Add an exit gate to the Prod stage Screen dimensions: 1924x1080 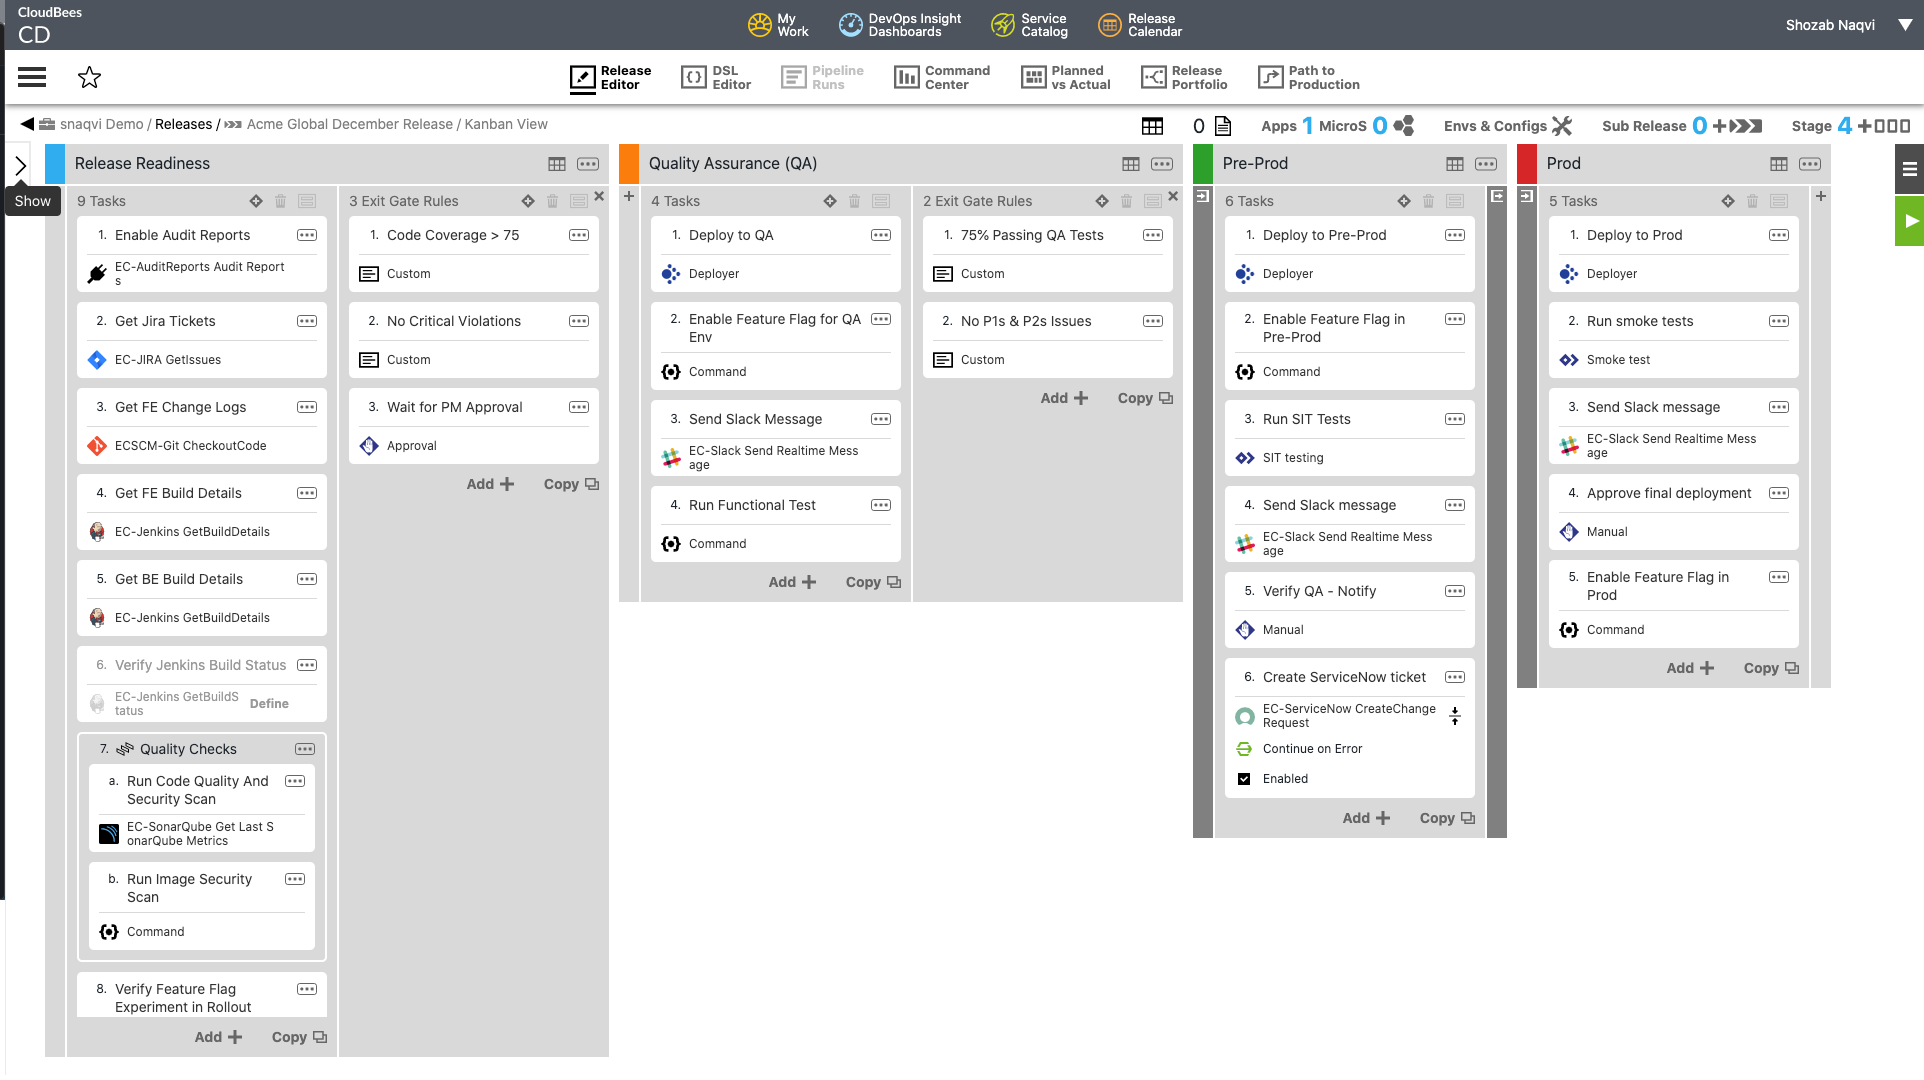[1821, 196]
